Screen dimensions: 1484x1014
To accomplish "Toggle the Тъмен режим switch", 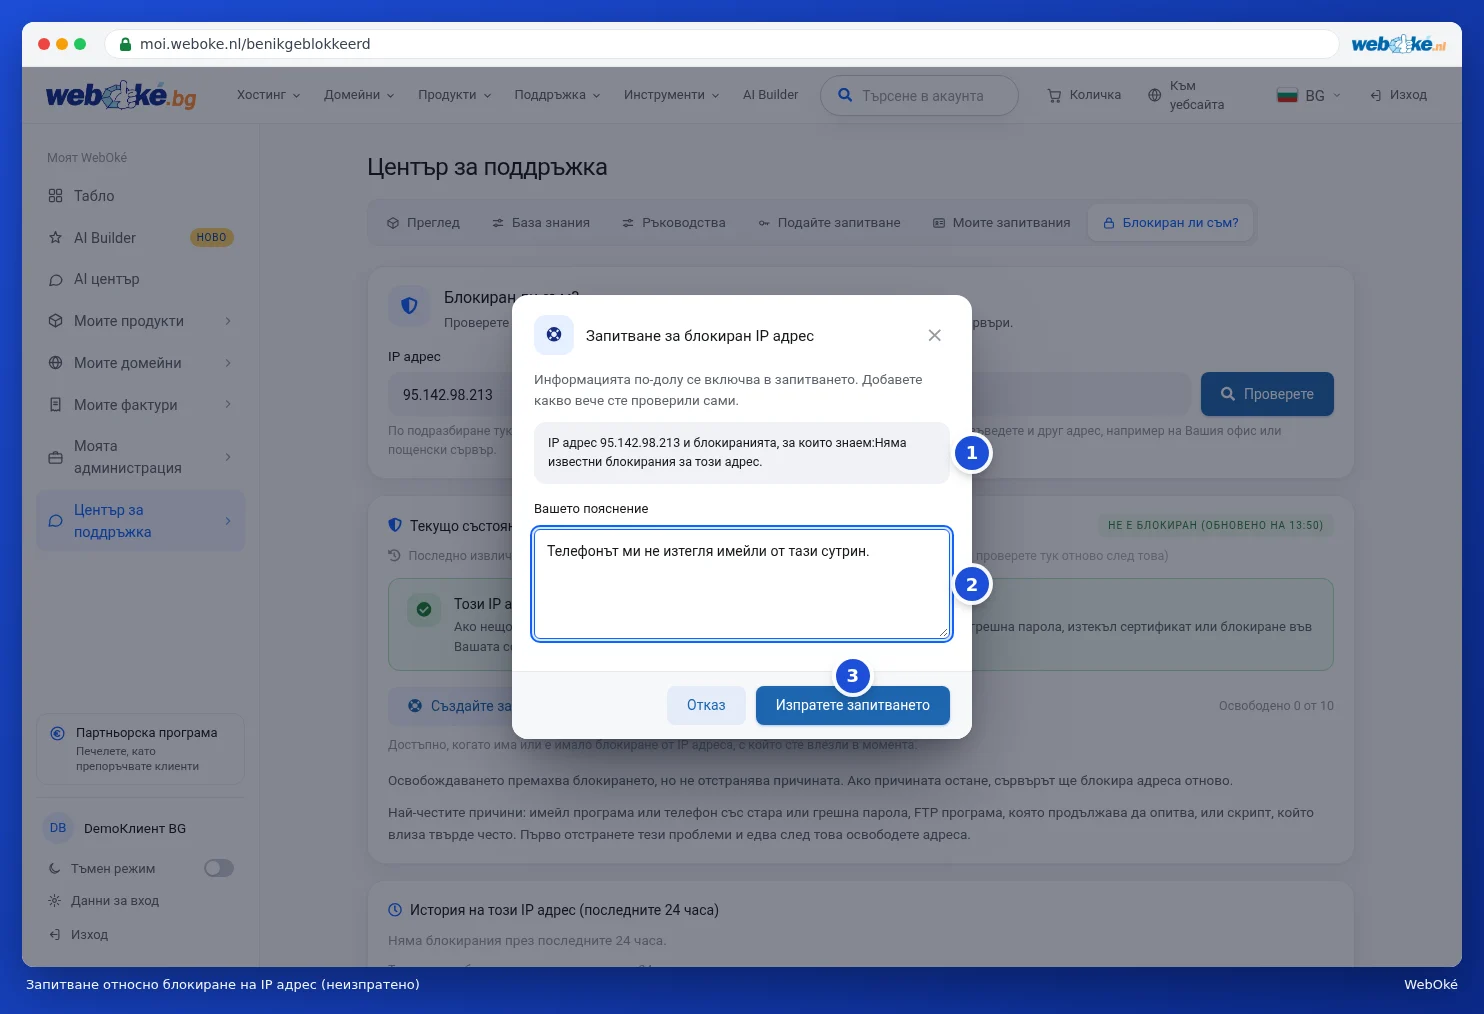I will click(x=219, y=868).
